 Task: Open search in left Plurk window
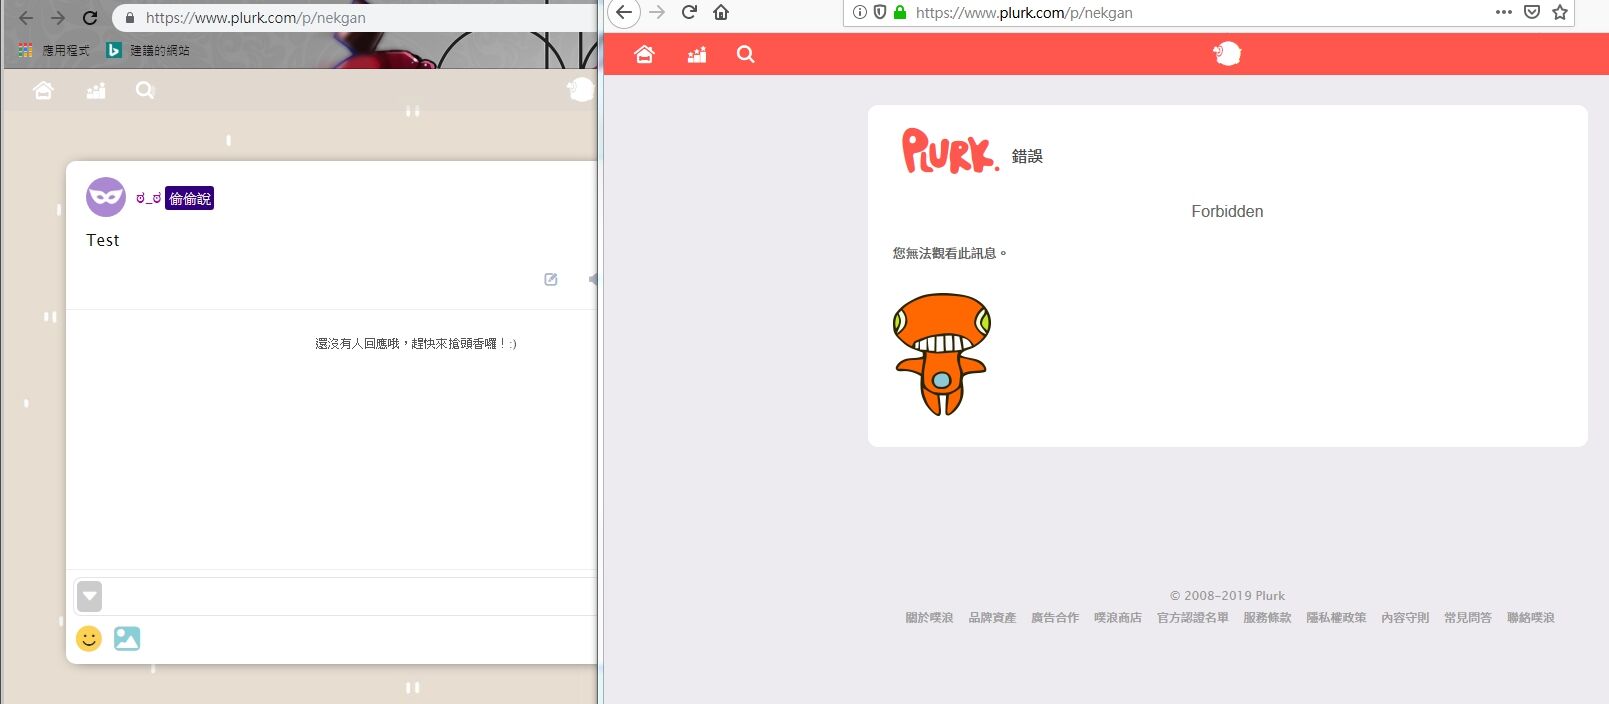click(145, 90)
